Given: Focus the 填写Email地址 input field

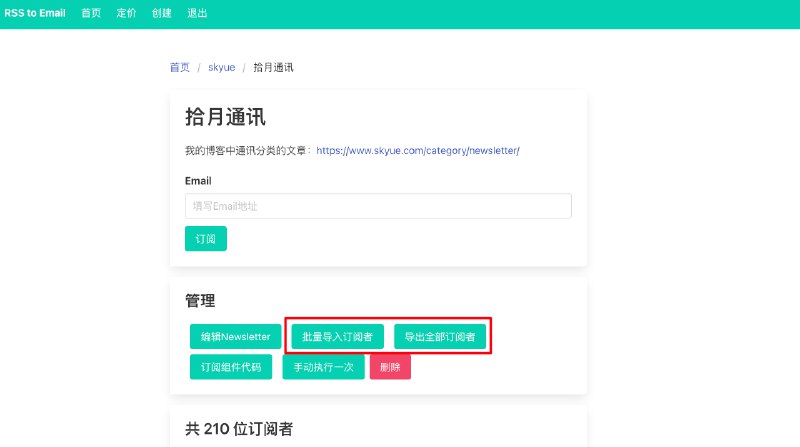Looking at the screenshot, I should pyautogui.click(x=378, y=206).
